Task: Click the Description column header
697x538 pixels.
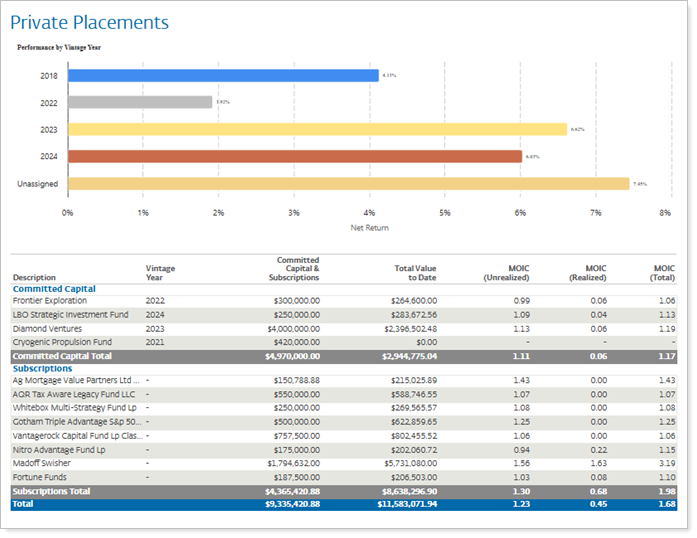Action: click(34, 277)
